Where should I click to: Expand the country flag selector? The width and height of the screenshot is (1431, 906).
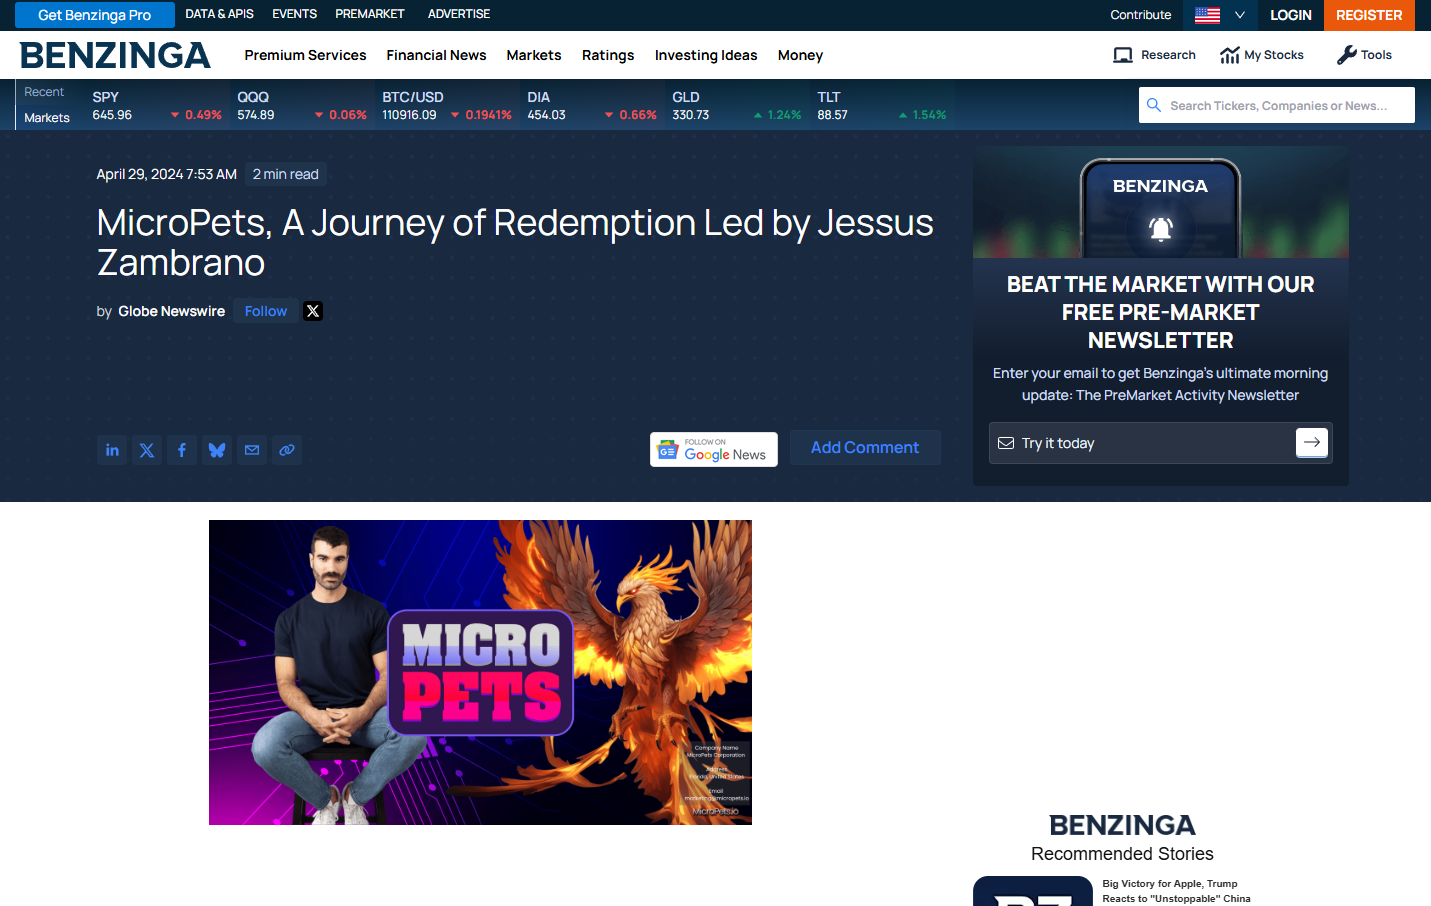coord(1219,15)
